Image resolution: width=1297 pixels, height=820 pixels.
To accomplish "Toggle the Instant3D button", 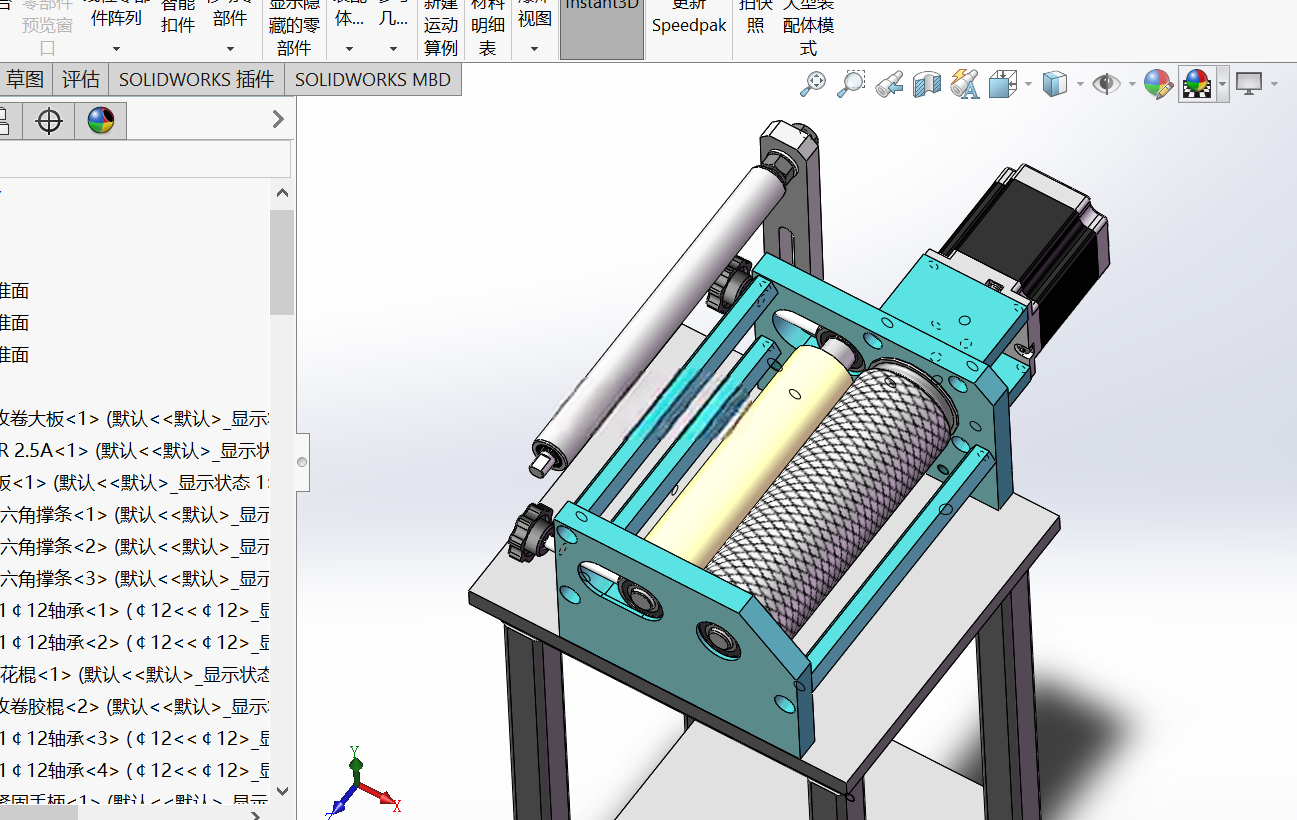I will (602, 28).
